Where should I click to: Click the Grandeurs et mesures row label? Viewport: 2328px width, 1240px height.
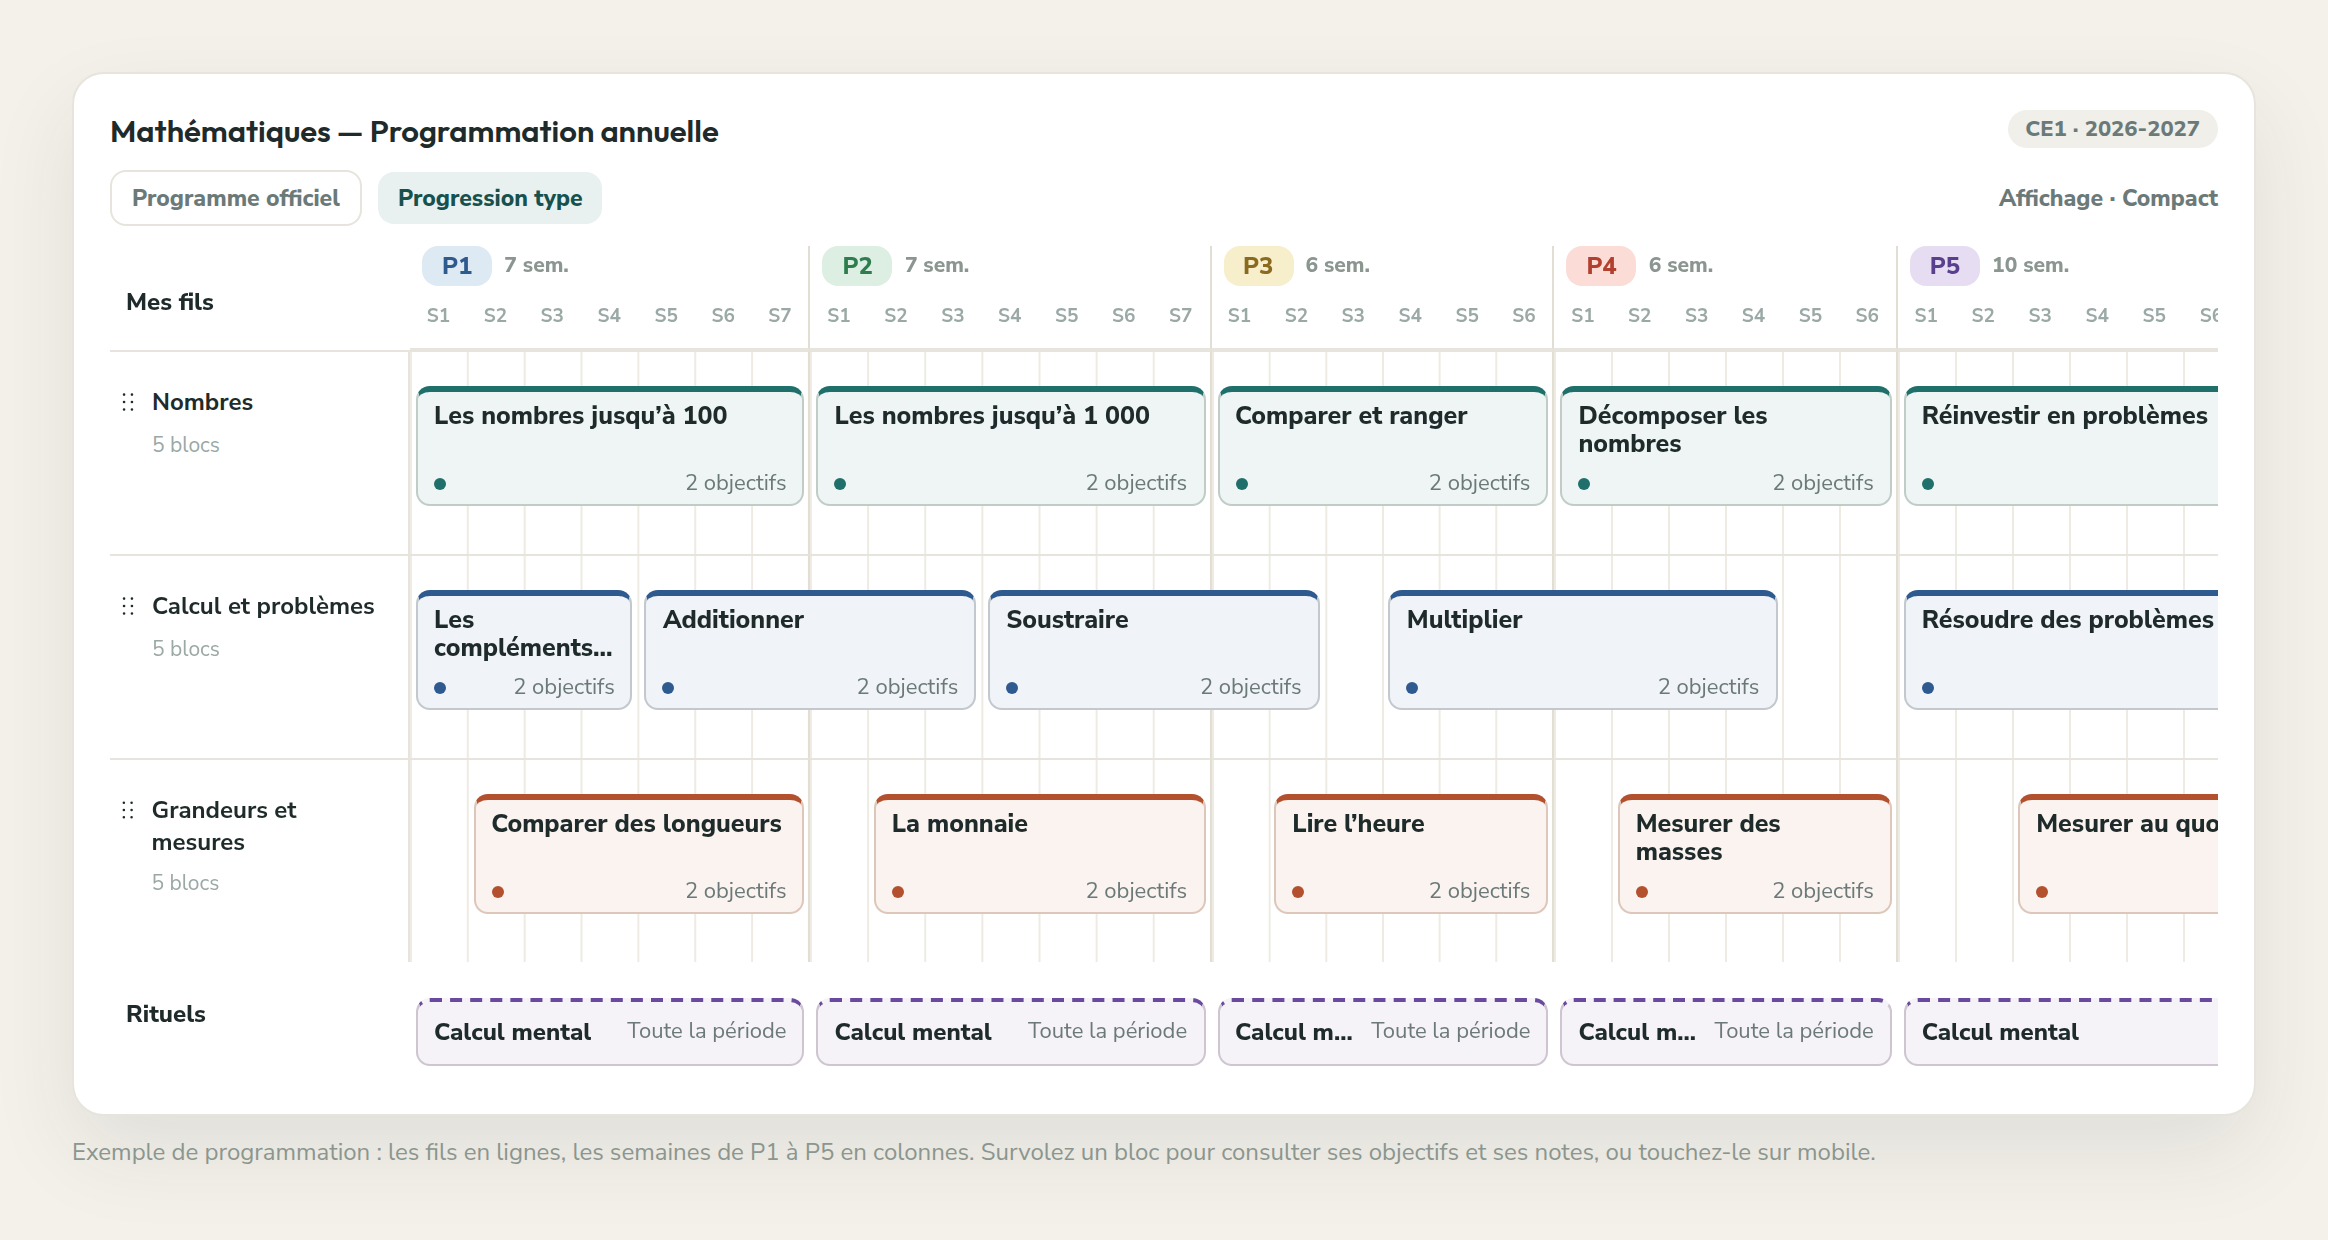224,826
